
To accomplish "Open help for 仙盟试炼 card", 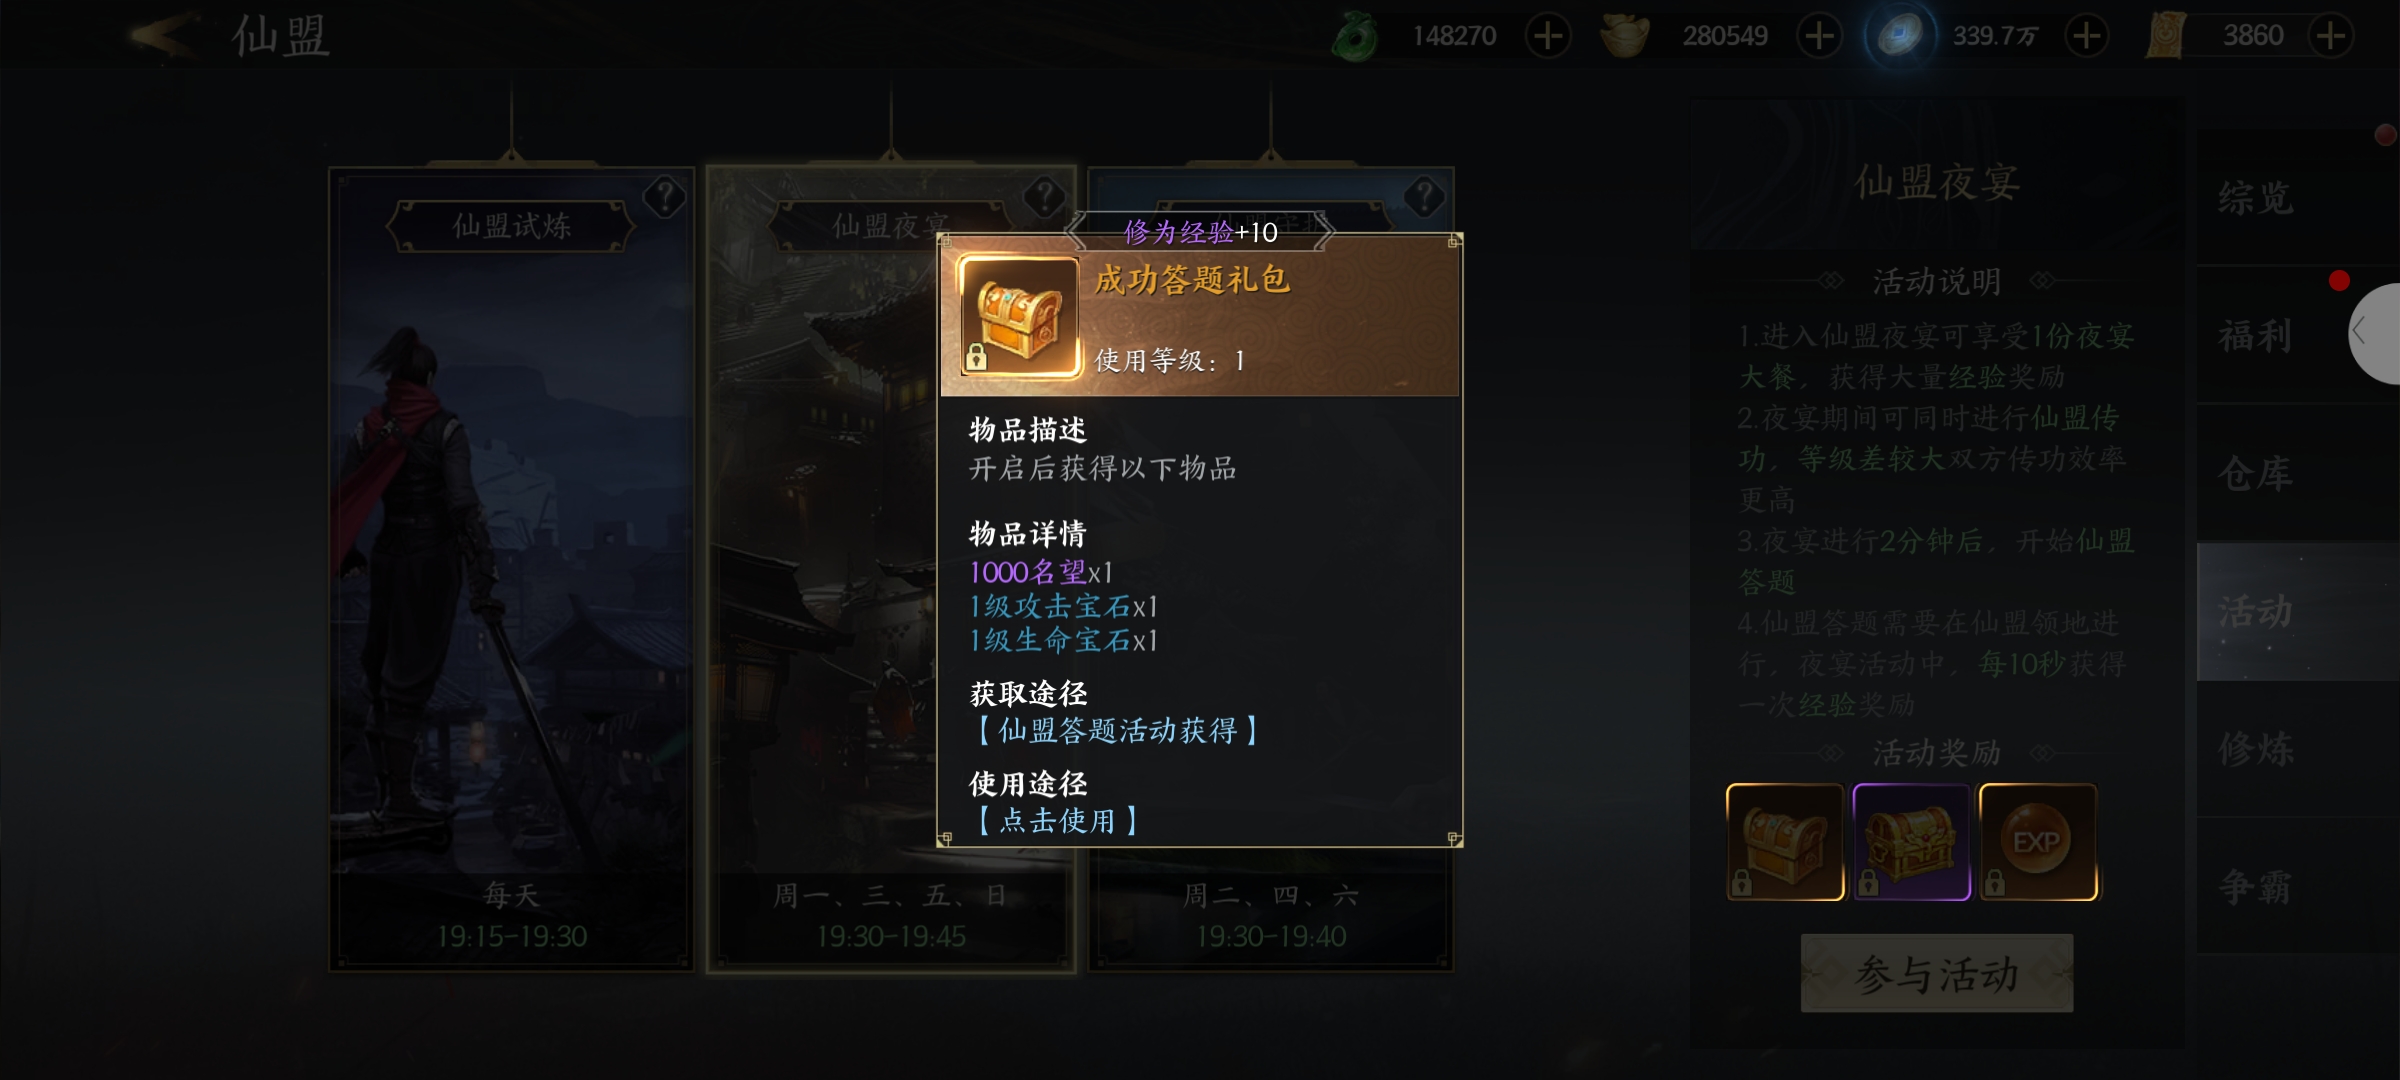I will (x=664, y=197).
